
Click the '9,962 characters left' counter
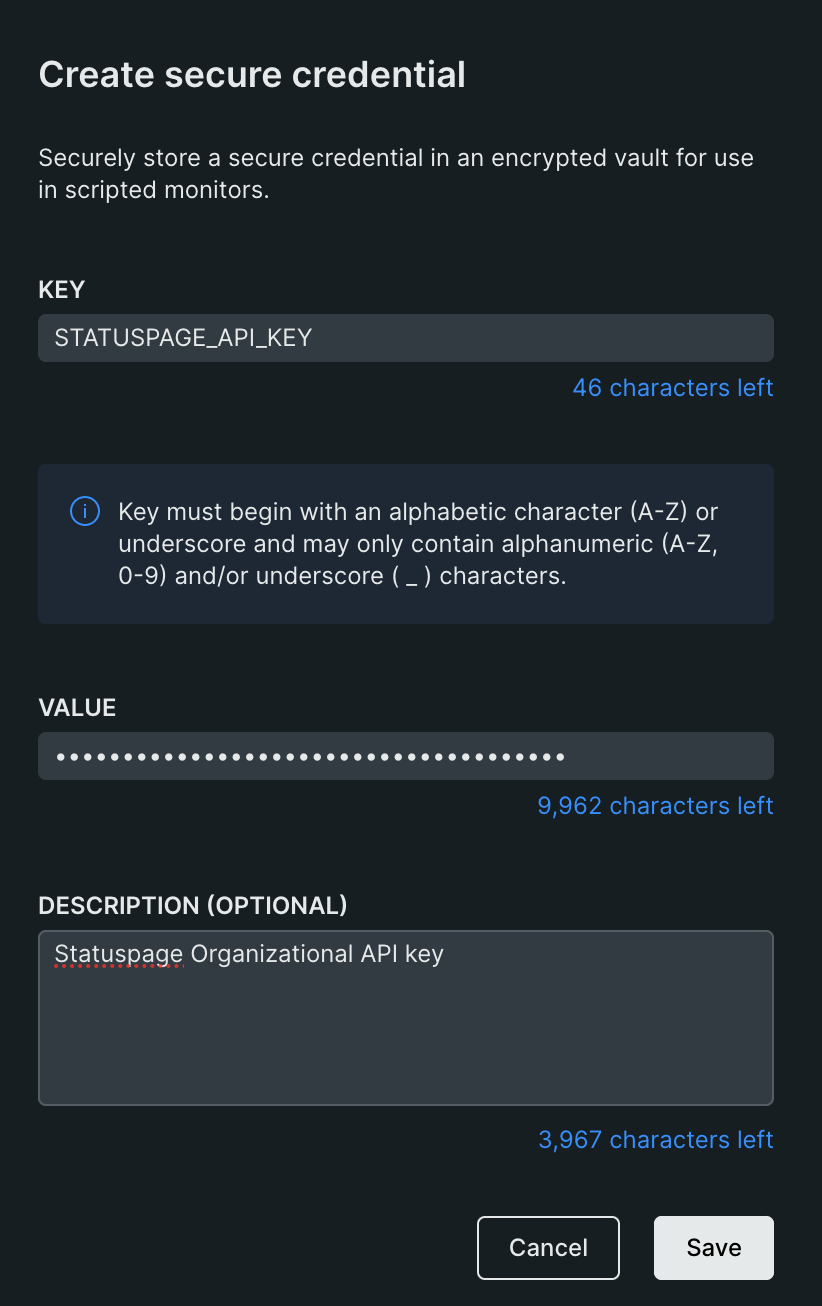(x=655, y=806)
